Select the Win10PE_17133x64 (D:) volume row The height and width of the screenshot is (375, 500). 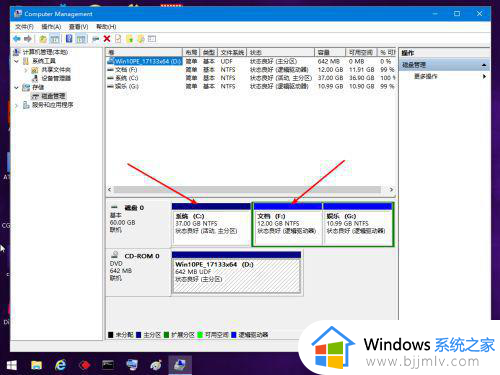click(x=251, y=61)
